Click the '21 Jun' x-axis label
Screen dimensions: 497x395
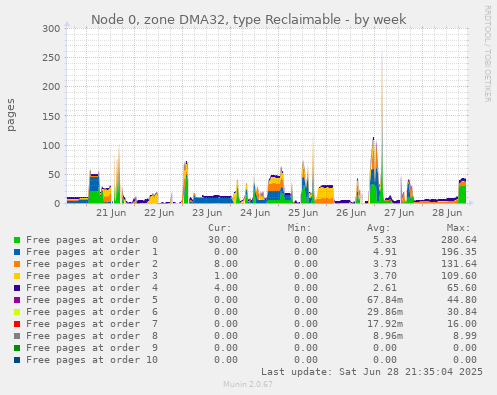click(111, 213)
